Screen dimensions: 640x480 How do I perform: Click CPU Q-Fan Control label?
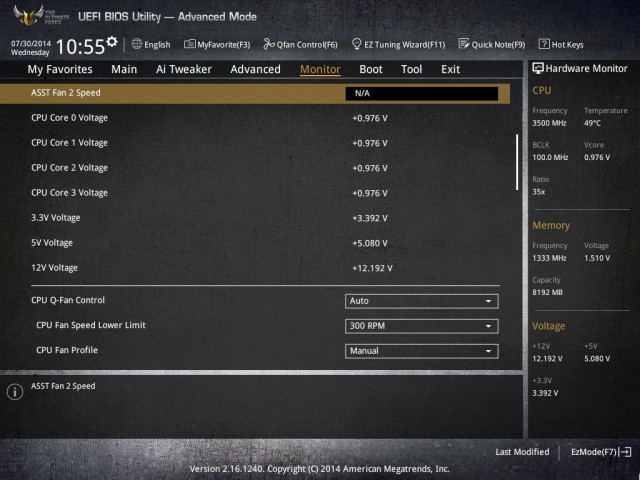tap(68, 300)
